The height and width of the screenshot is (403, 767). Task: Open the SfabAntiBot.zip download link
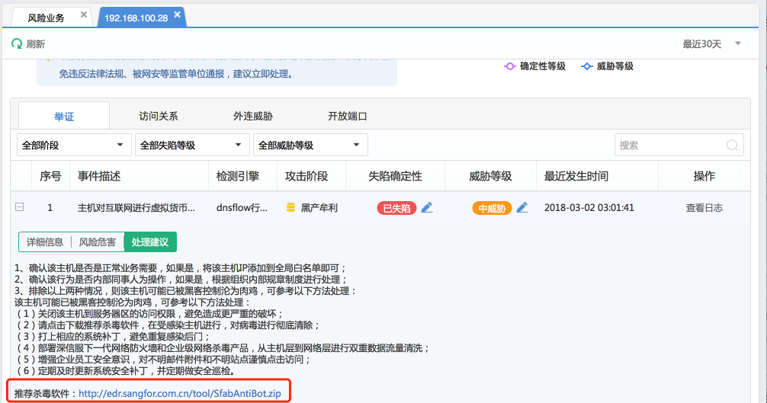click(x=180, y=393)
